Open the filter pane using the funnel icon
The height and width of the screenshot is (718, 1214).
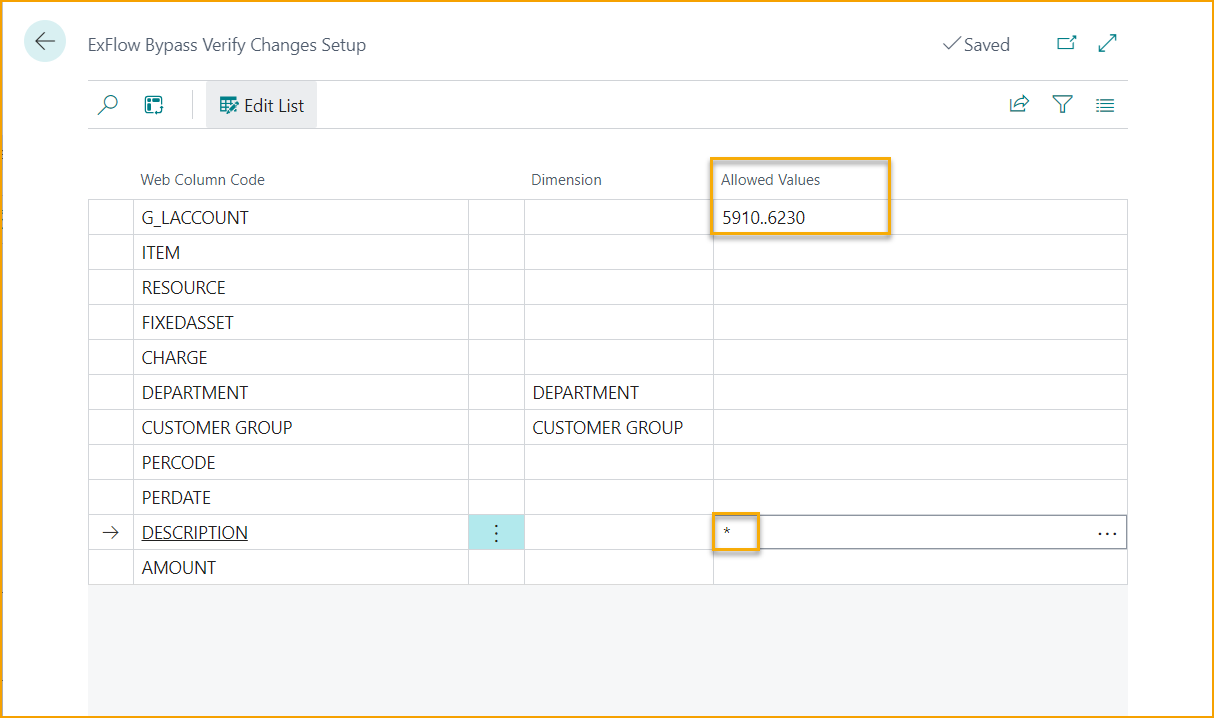1062,104
